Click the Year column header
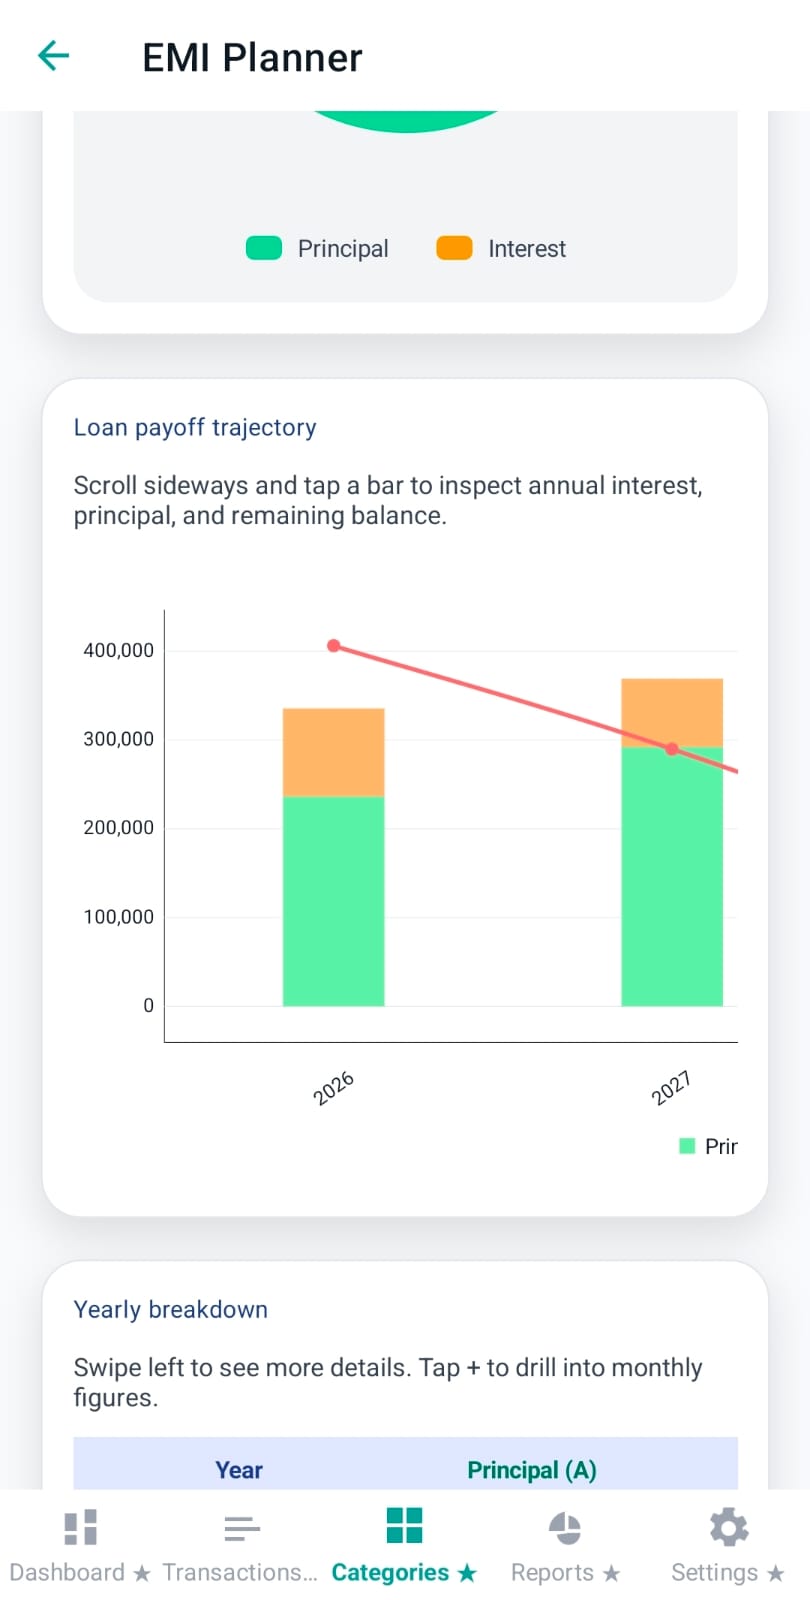810x1600 pixels. click(x=239, y=1469)
